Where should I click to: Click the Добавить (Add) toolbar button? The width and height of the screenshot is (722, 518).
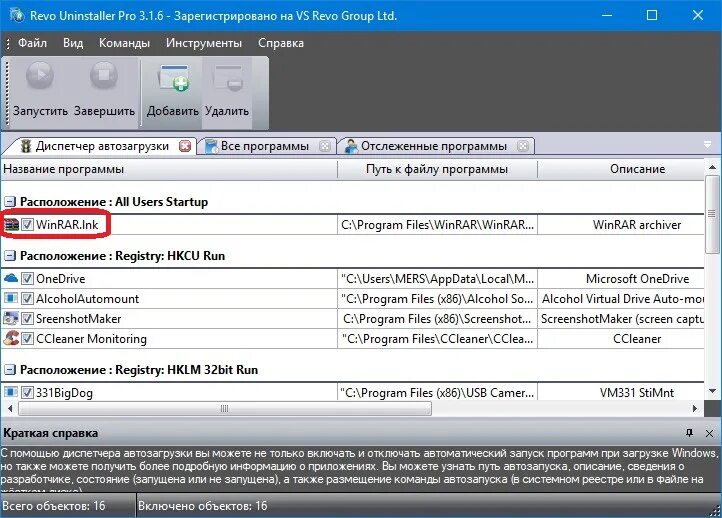(173, 92)
